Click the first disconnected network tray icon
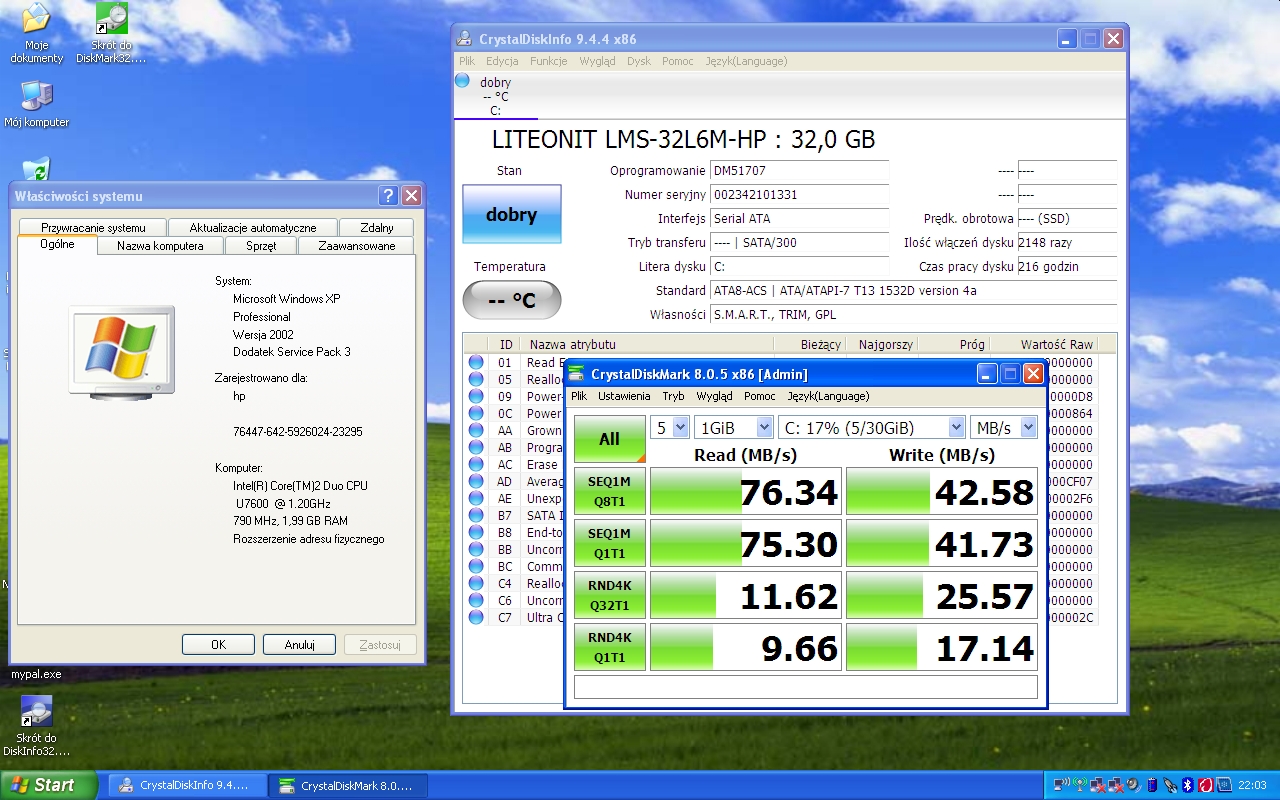Screen dimensions: 1280x800 click(1097, 784)
